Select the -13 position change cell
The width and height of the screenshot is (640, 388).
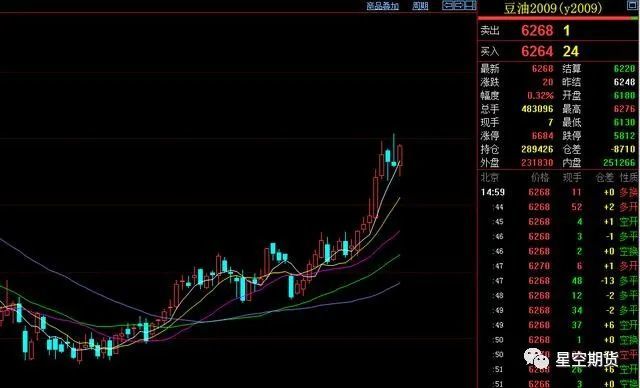click(x=608, y=281)
